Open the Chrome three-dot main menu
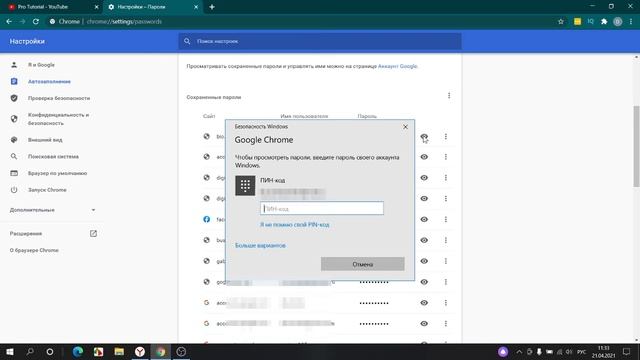 tap(631, 21)
